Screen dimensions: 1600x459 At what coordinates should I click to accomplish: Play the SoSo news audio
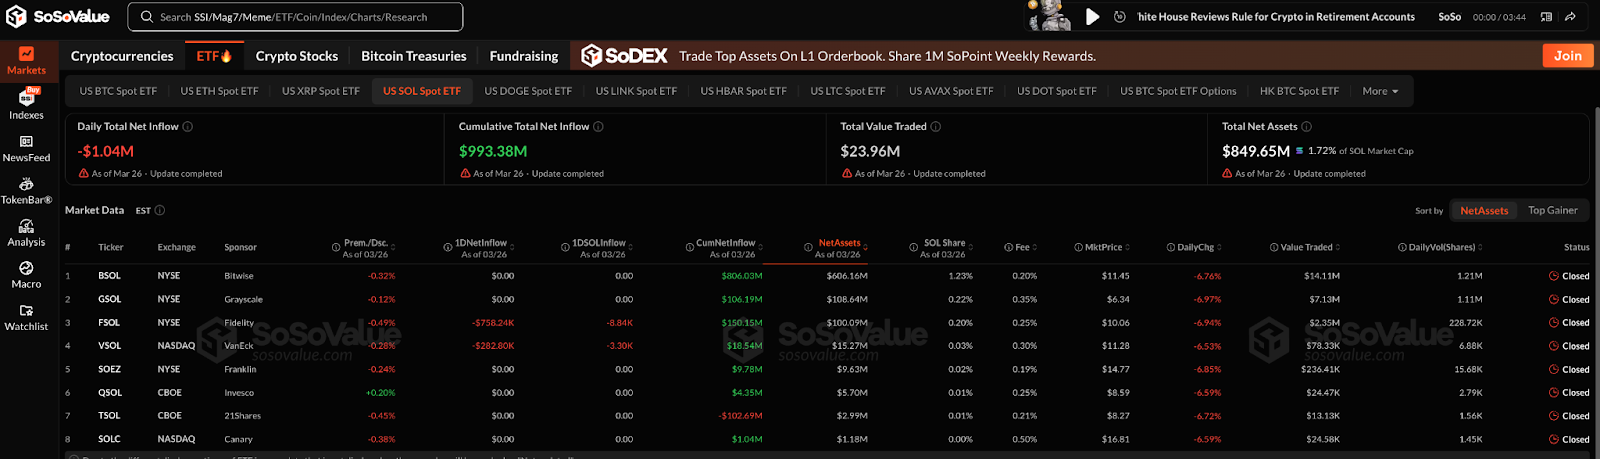[1093, 17]
